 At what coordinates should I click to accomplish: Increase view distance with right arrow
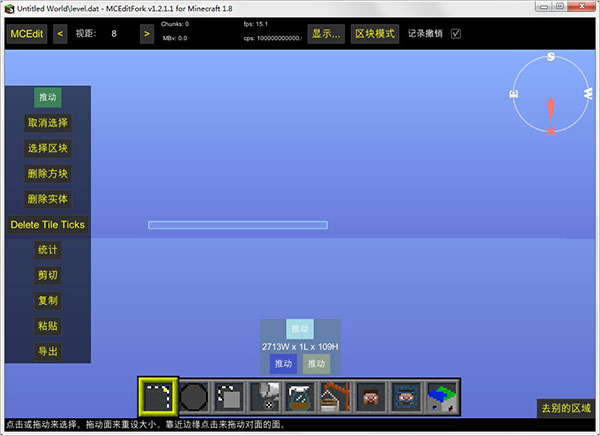click(x=147, y=34)
